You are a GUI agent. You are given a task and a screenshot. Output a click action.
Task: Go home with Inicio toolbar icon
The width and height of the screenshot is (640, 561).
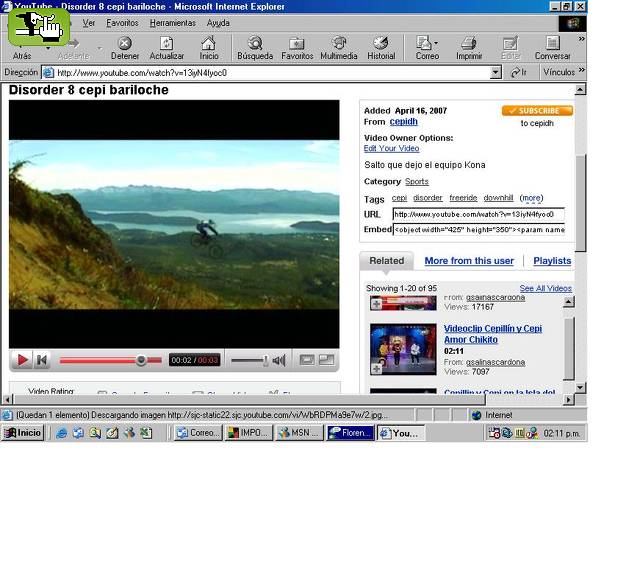tap(209, 48)
